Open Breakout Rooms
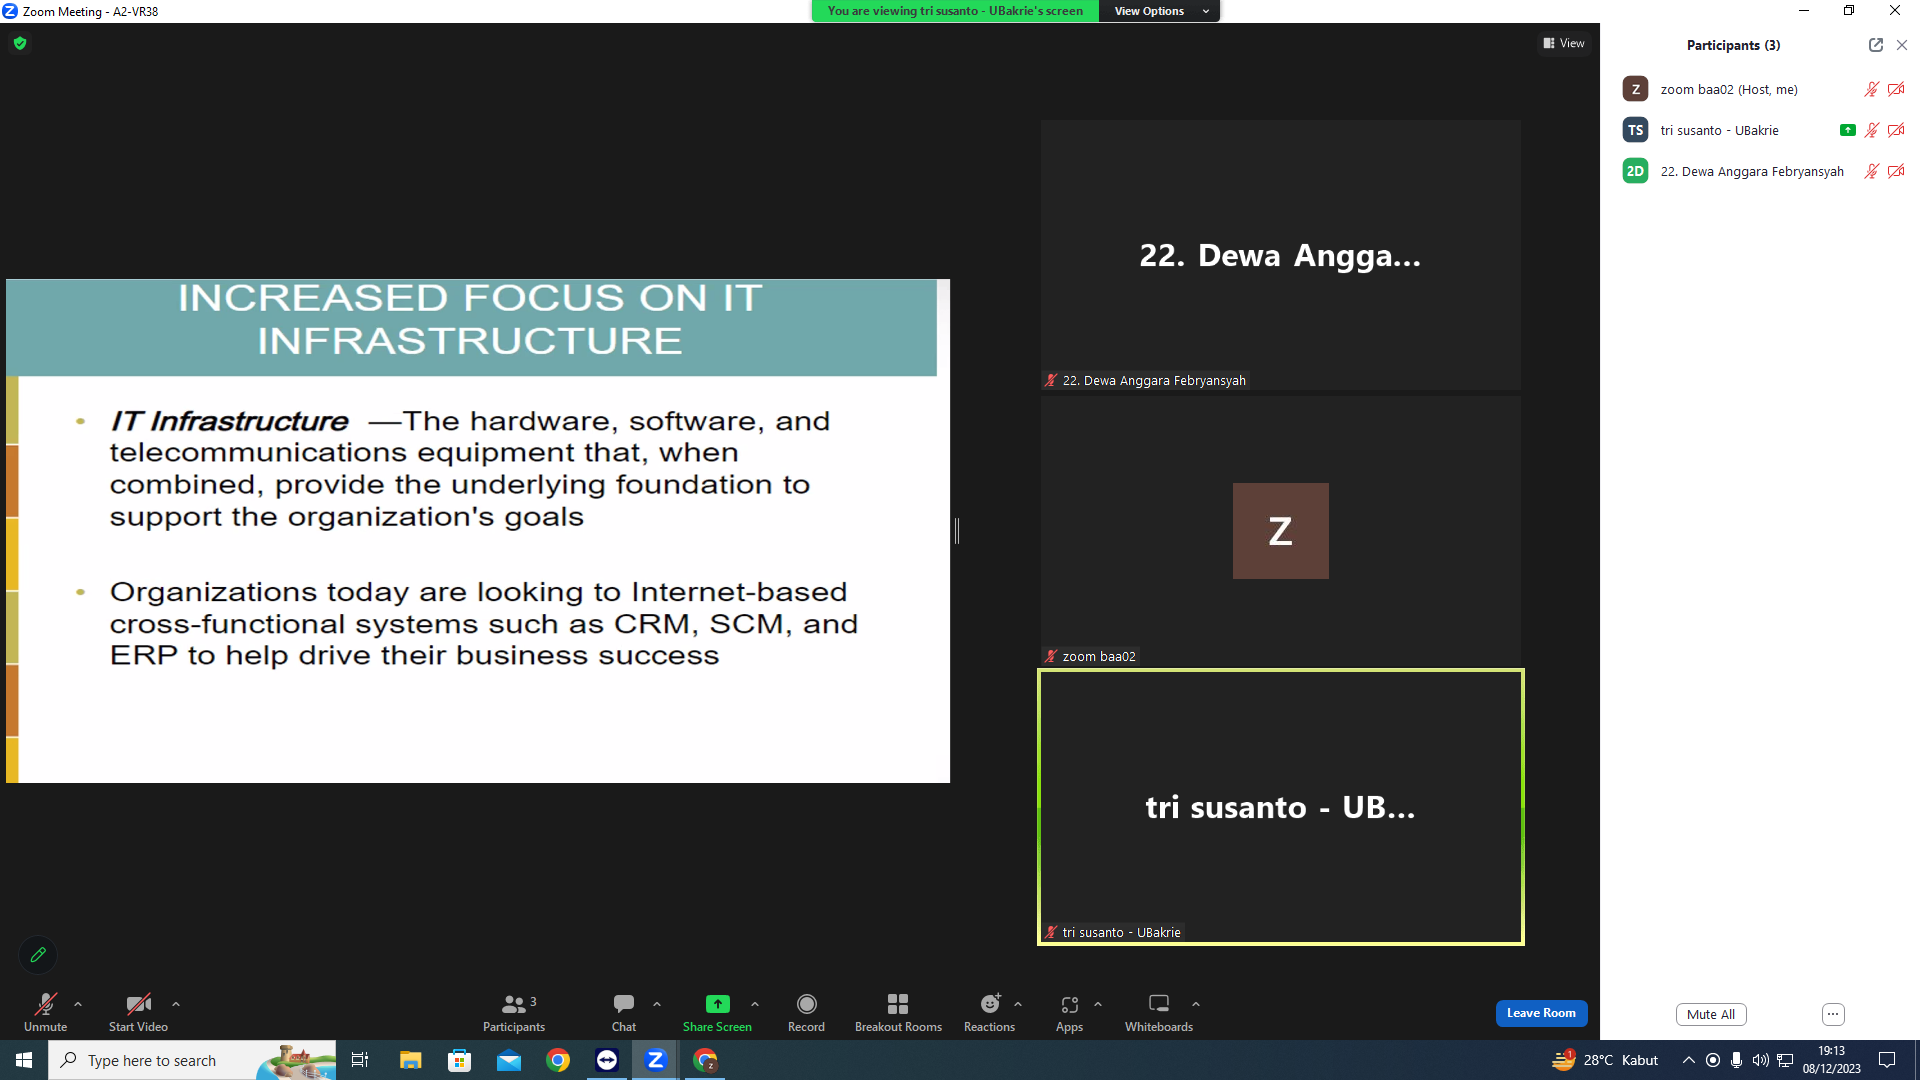The height and width of the screenshot is (1080, 1920). click(x=898, y=1012)
